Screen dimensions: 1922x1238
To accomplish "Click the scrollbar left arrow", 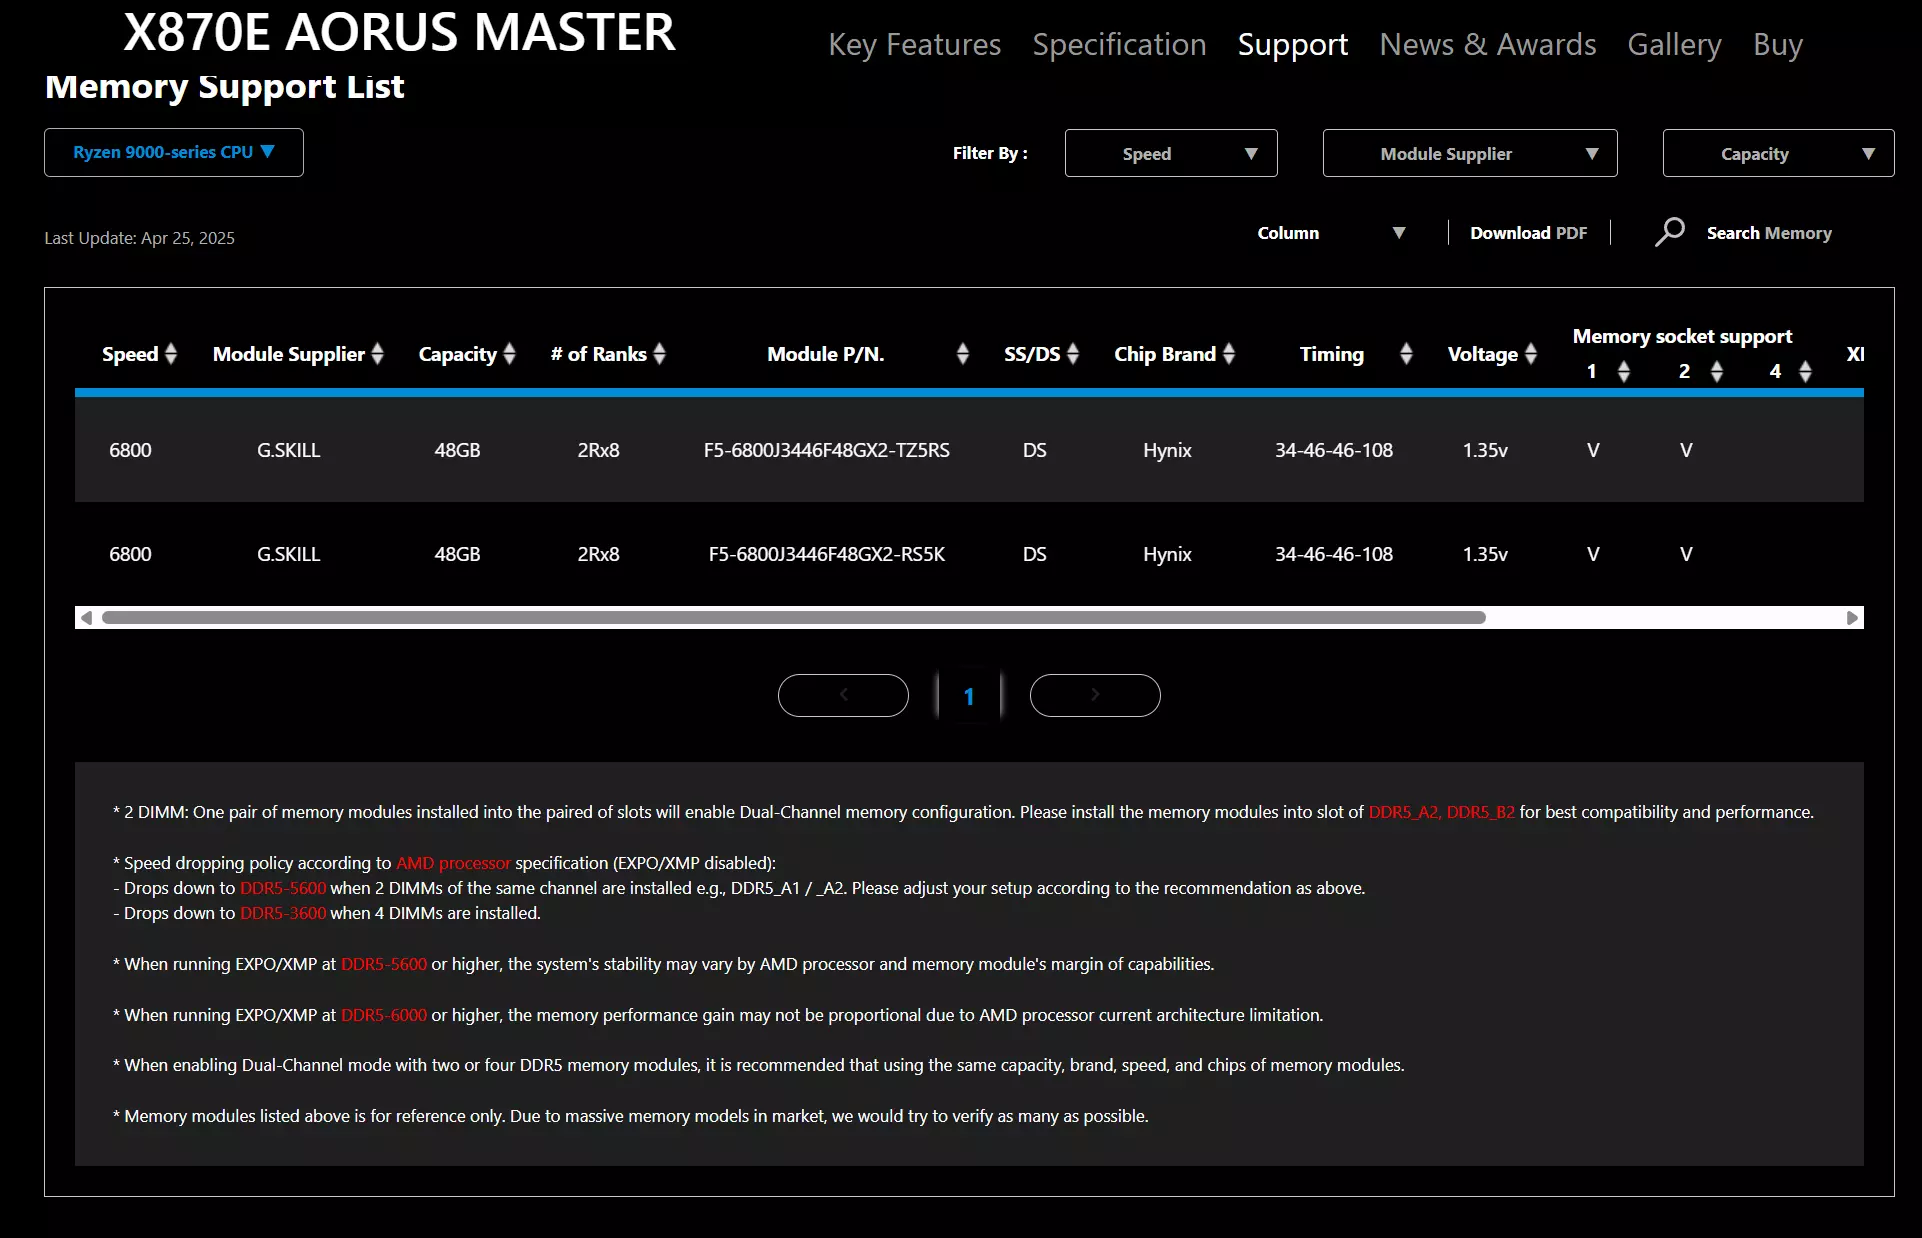I will 86,618.
